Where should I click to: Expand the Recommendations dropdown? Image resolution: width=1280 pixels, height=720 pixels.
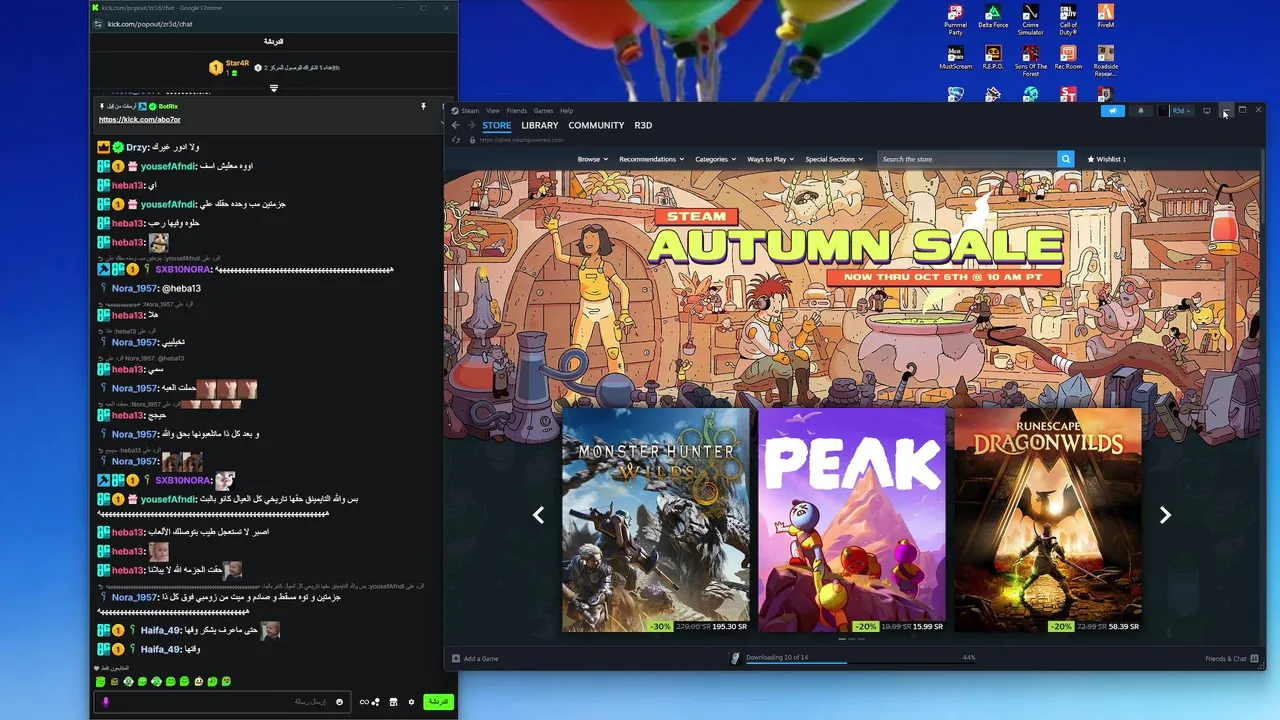tap(651, 159)
